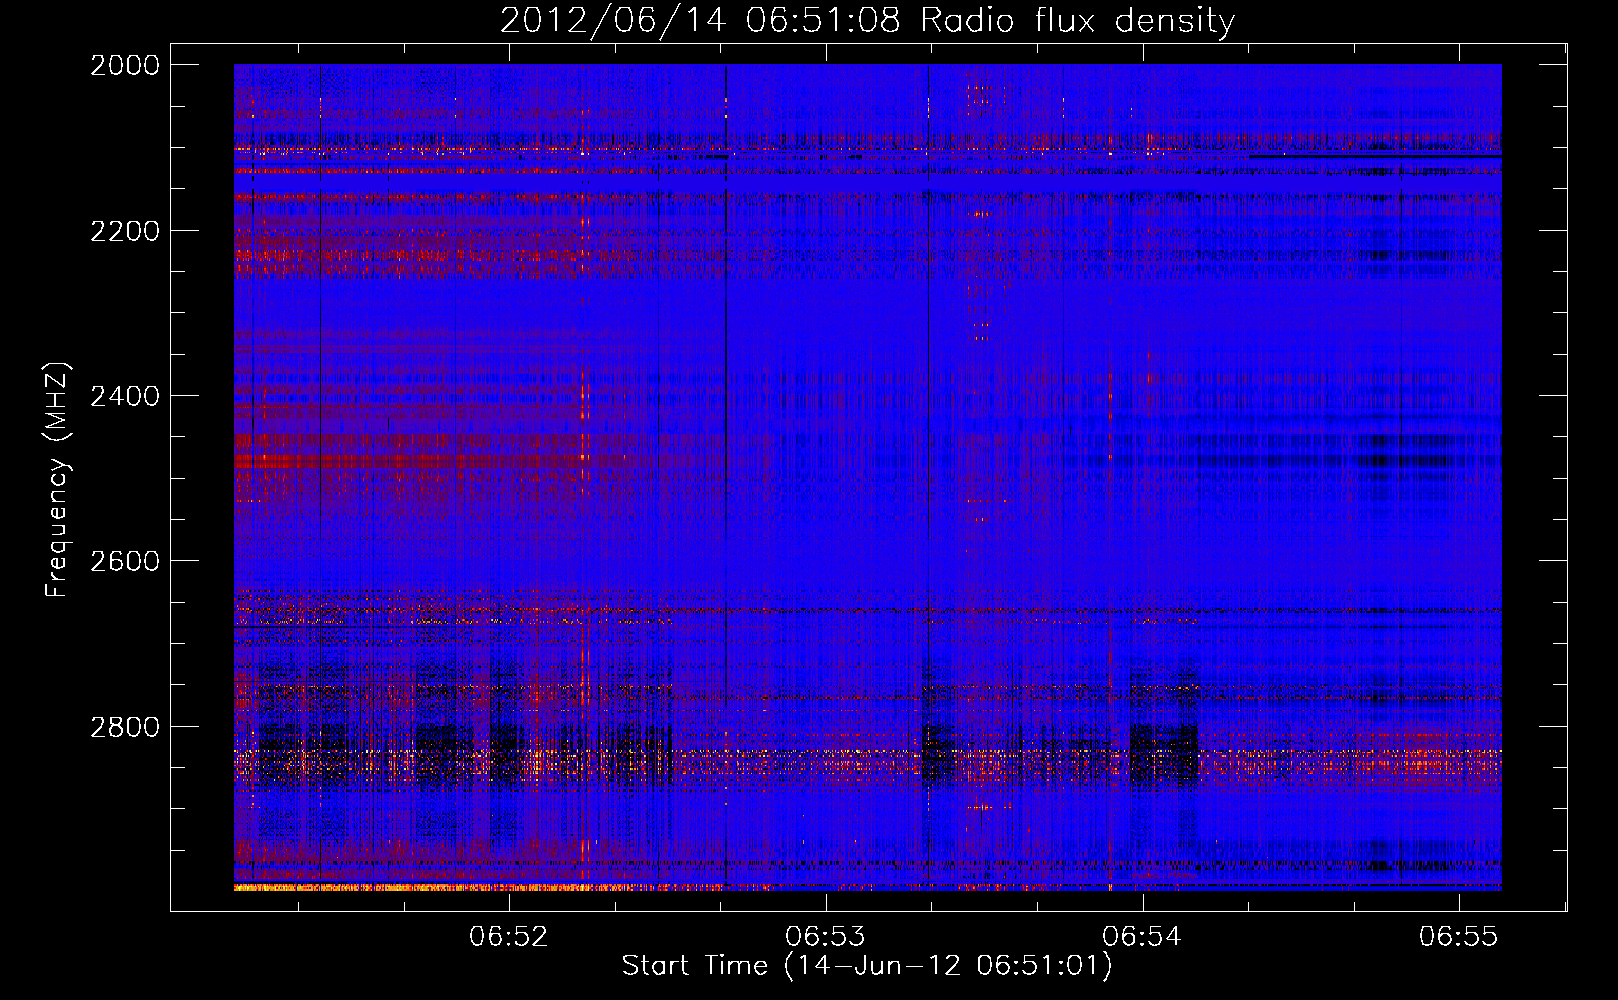Click the 06:52 time tick label

pyautogui.click(x=509, y=936)
